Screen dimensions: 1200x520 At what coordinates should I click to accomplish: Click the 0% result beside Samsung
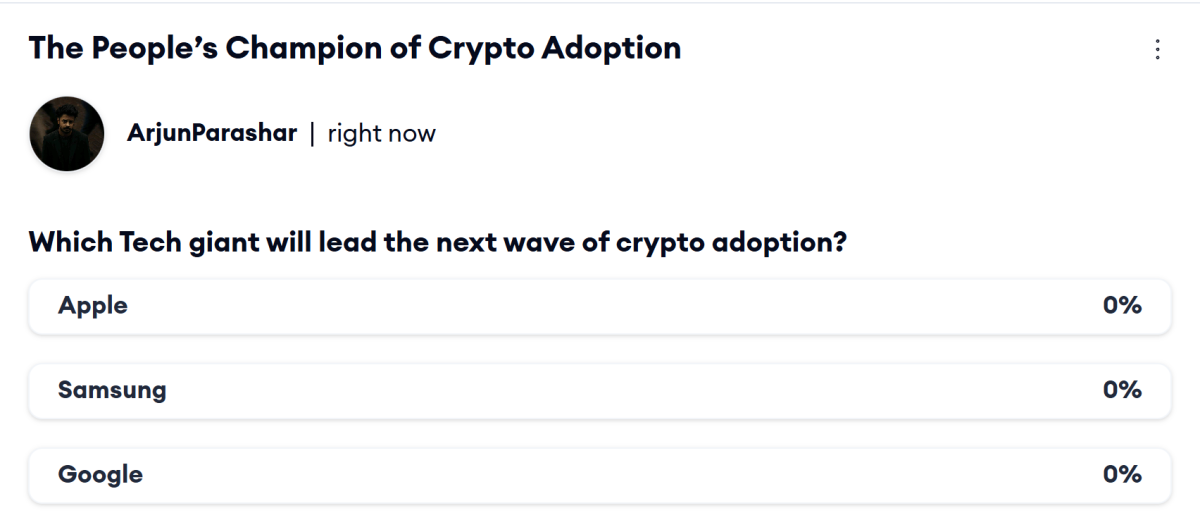tap(1122, 390)
